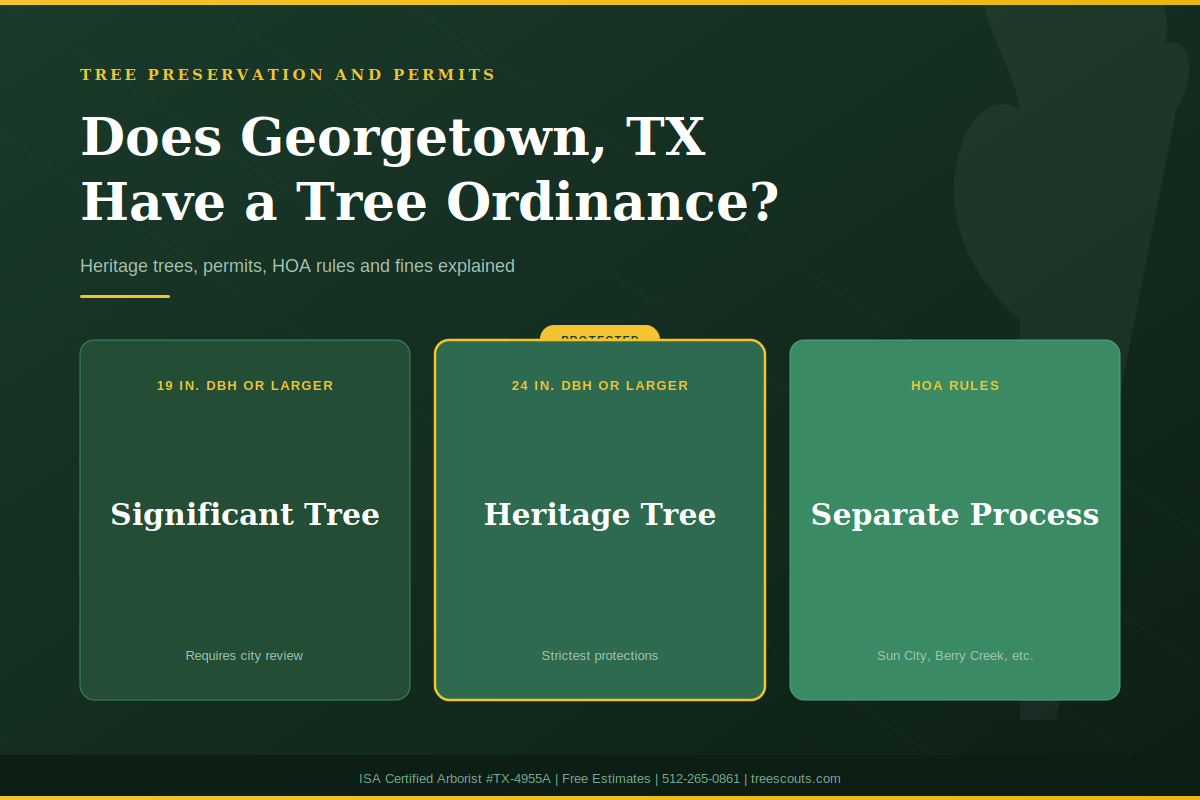
Task: Click the headline about Georgetown tree ordinance
Action: coord(430,168)
